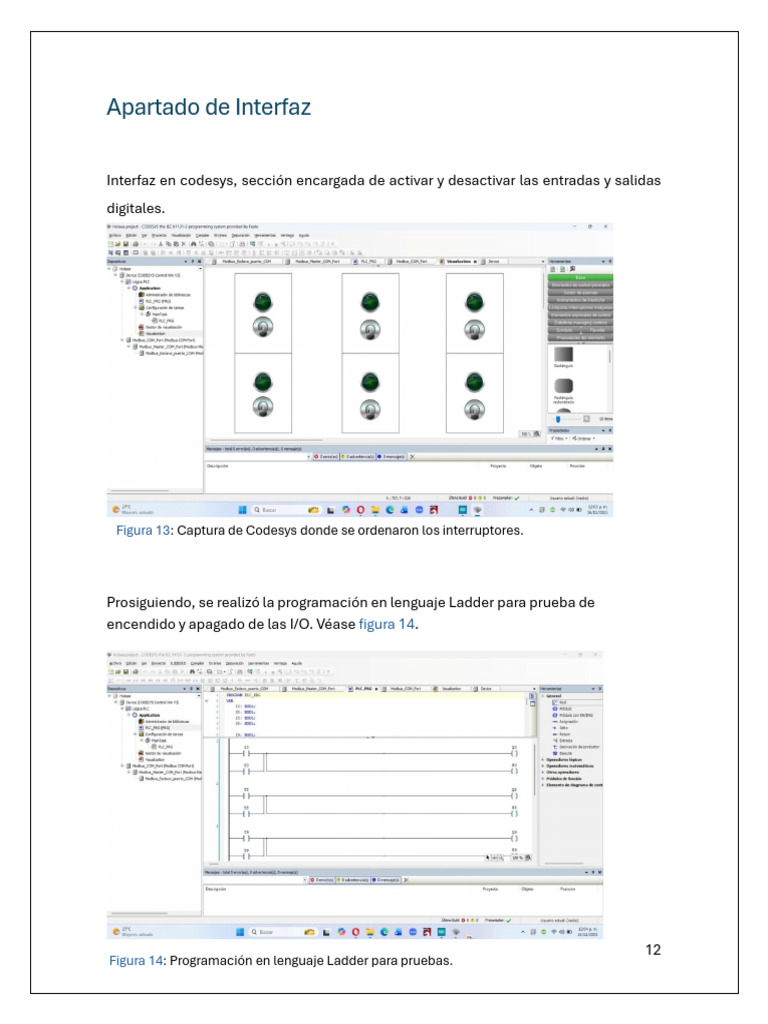This screenshot has height=1024, width=768.
Task: Click Opera icon in Figura 14 taskbar
Action: (355, 932)
